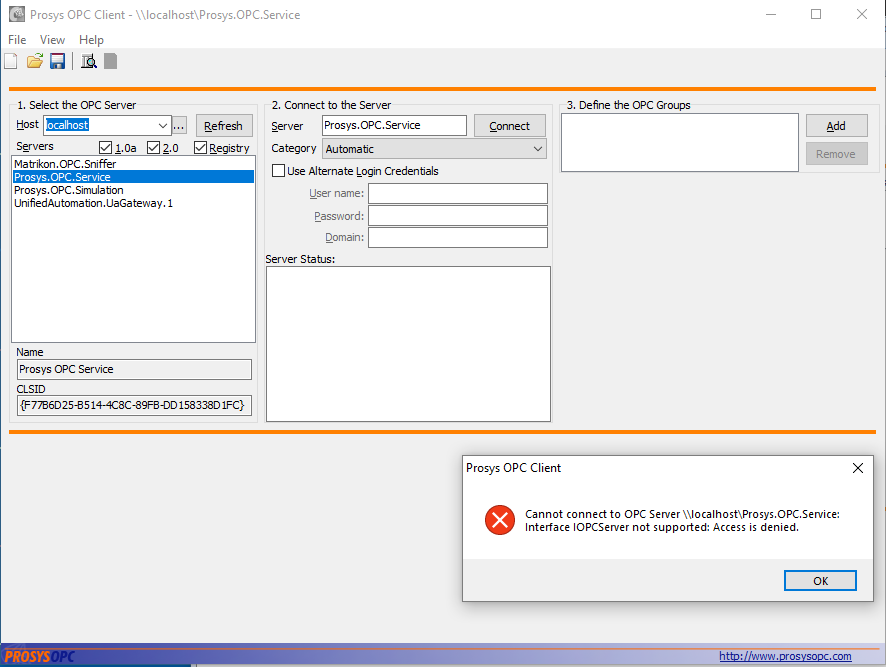This screenshot has width=886, height=667.
Task: Click the CLSID field
Action: point(134,405)
